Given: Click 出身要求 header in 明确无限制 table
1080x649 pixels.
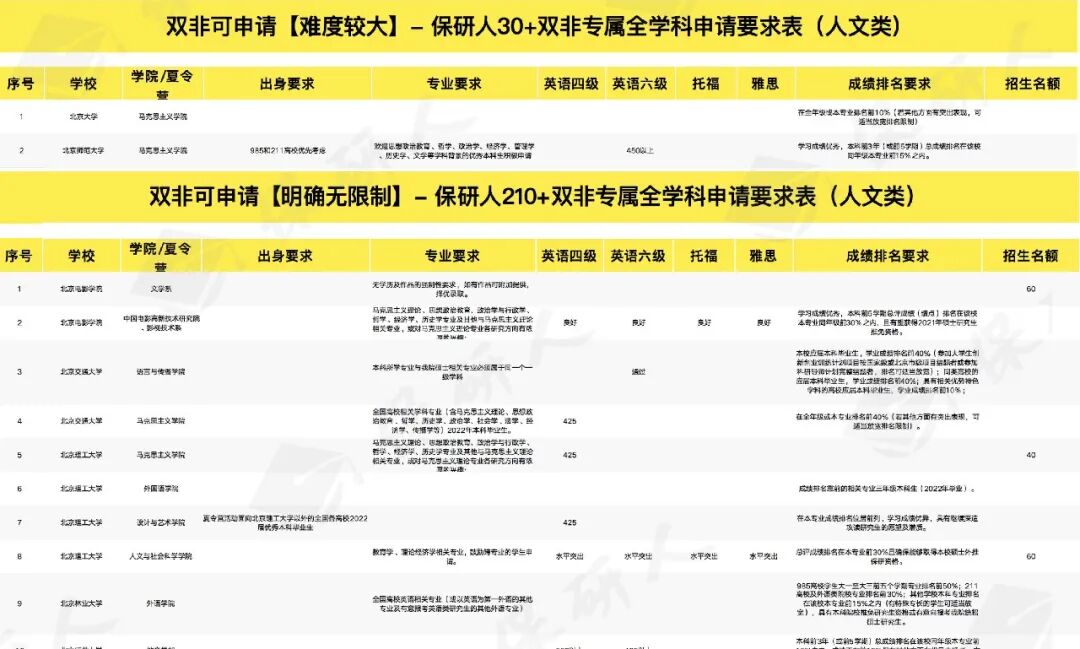Looking at the screenshot, I should coord(285,256).
